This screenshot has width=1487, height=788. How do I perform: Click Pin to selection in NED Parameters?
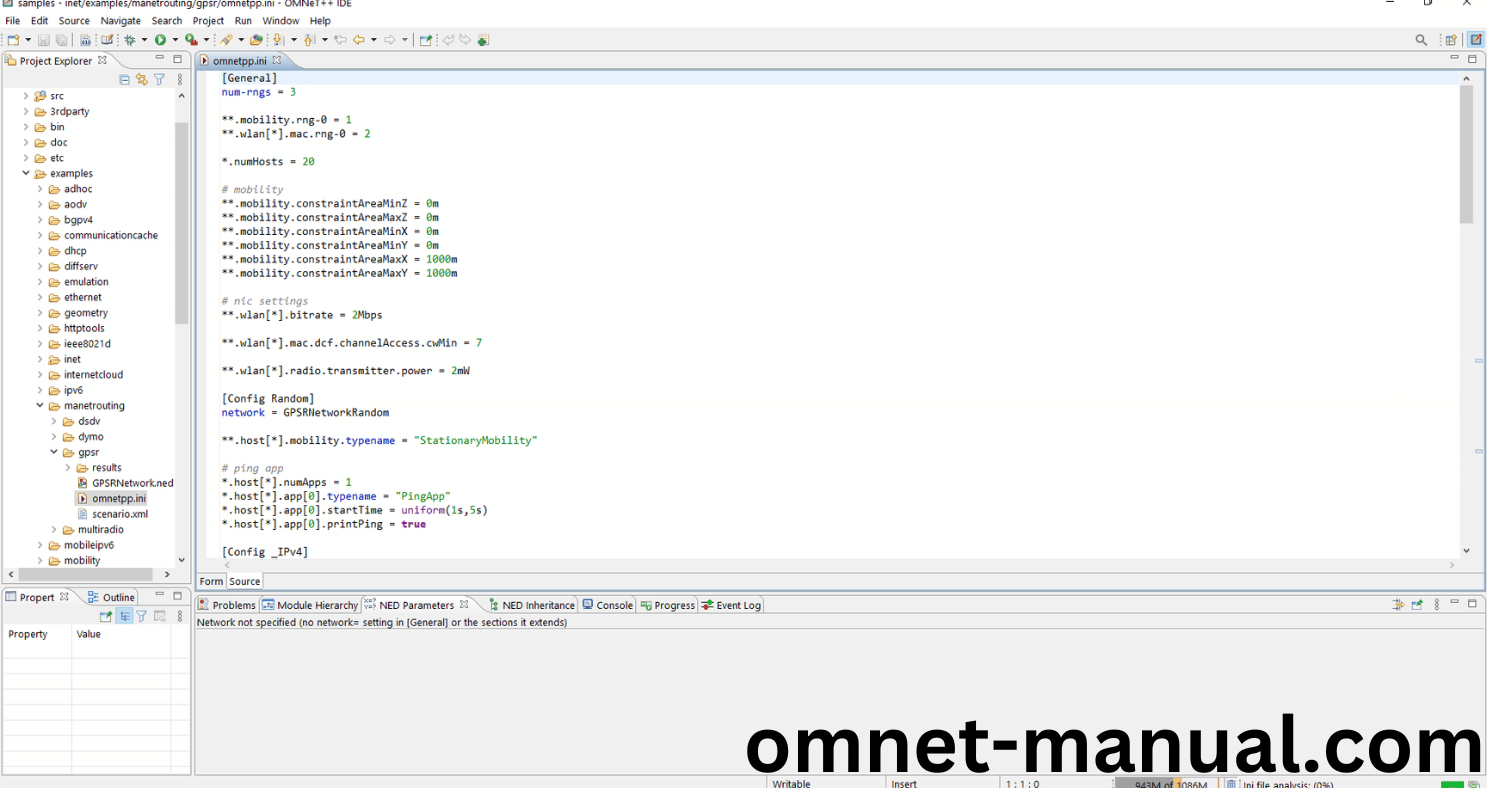coord(1417,604)
